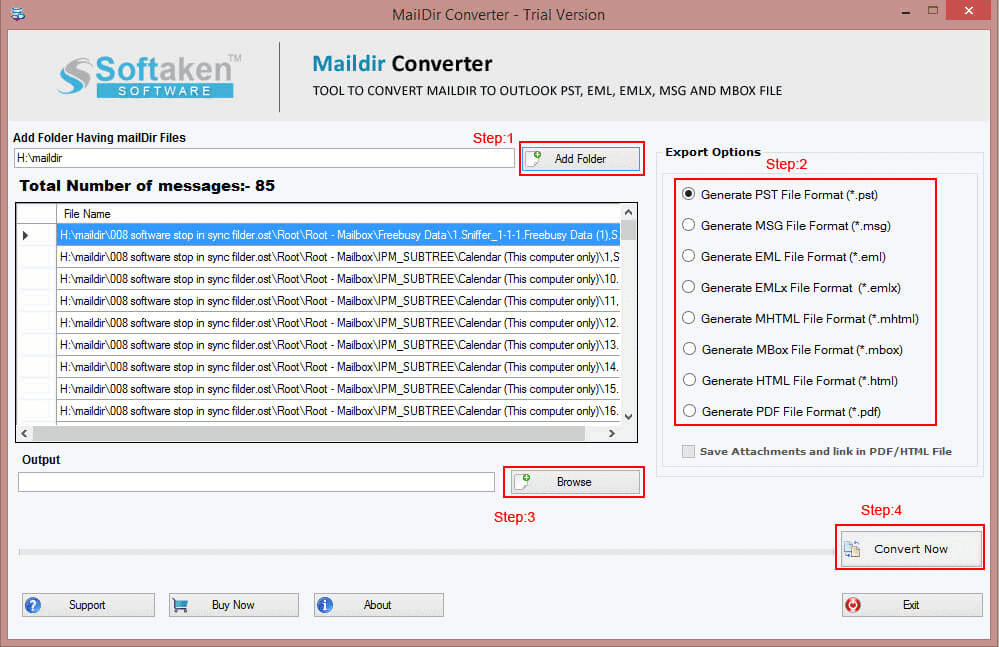Viewport: 999px width, 647px height.
Task: Click the Add Folder button
Action: pos(581,159)
